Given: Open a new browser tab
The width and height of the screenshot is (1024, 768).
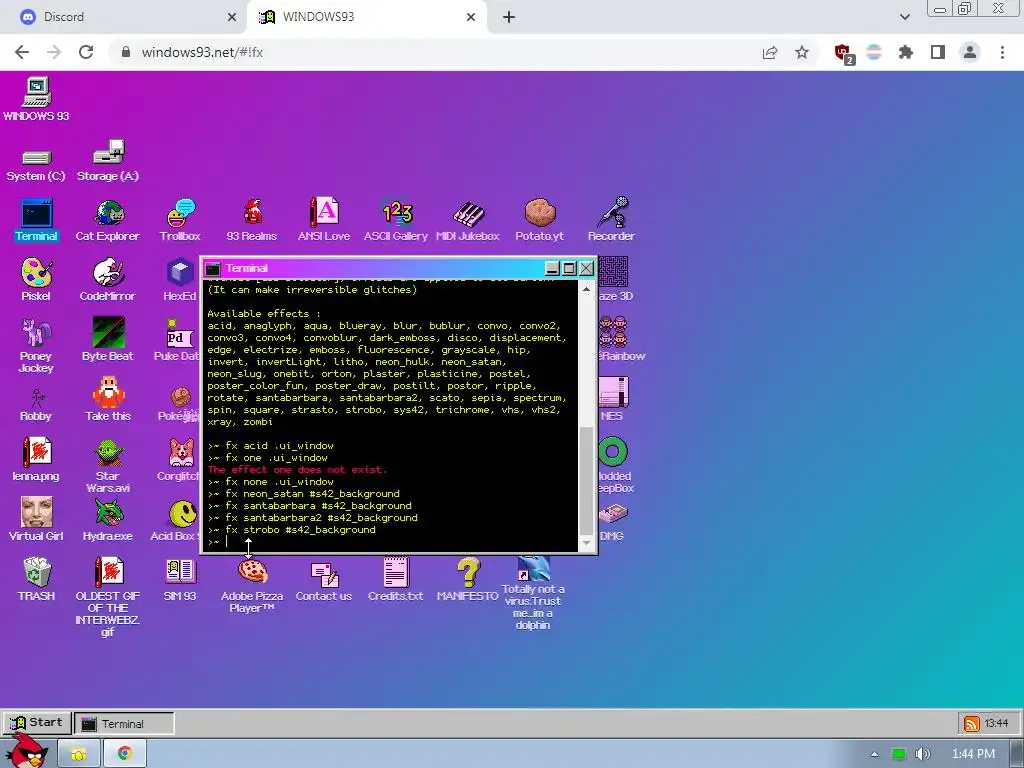Looking at the screenshot, I should [x=509, y=18].
